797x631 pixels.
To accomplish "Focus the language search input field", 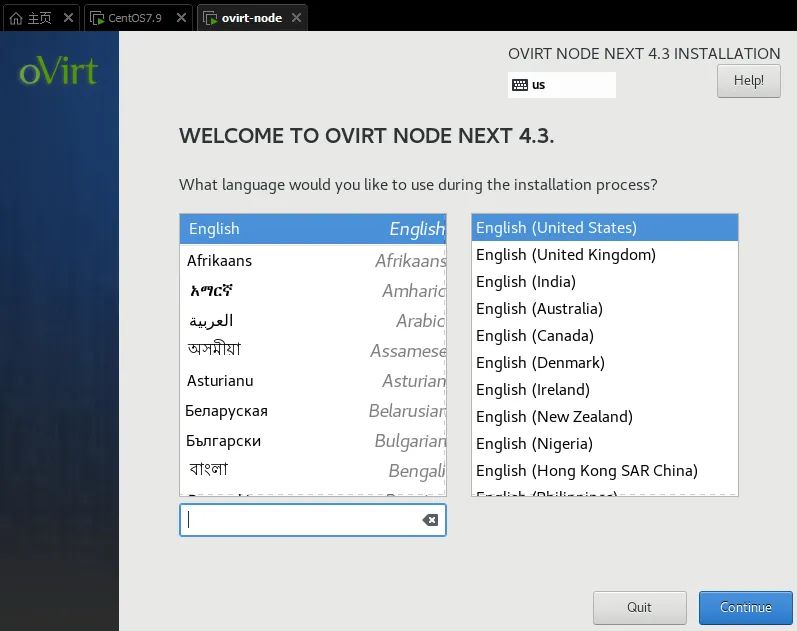I will [313, 520].
